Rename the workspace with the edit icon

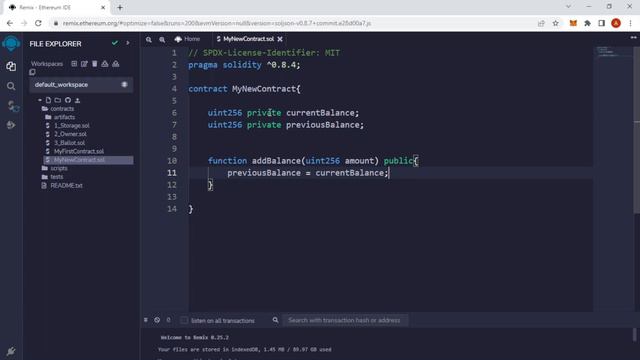pyautogui.click(x=84, y=64)
